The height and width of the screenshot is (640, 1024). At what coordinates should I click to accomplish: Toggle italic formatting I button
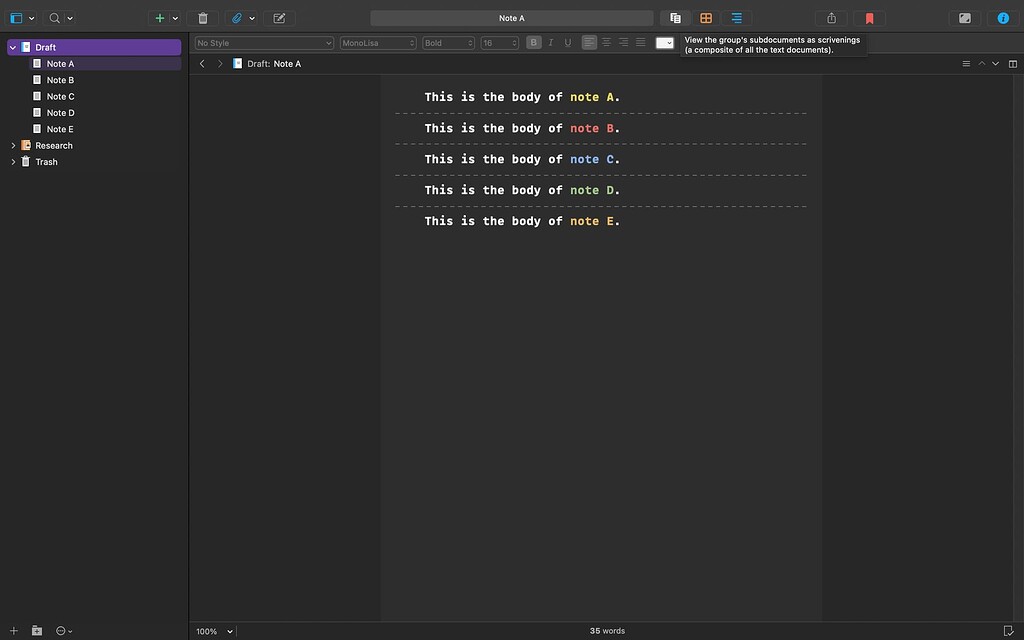click(x=551, y=42)
